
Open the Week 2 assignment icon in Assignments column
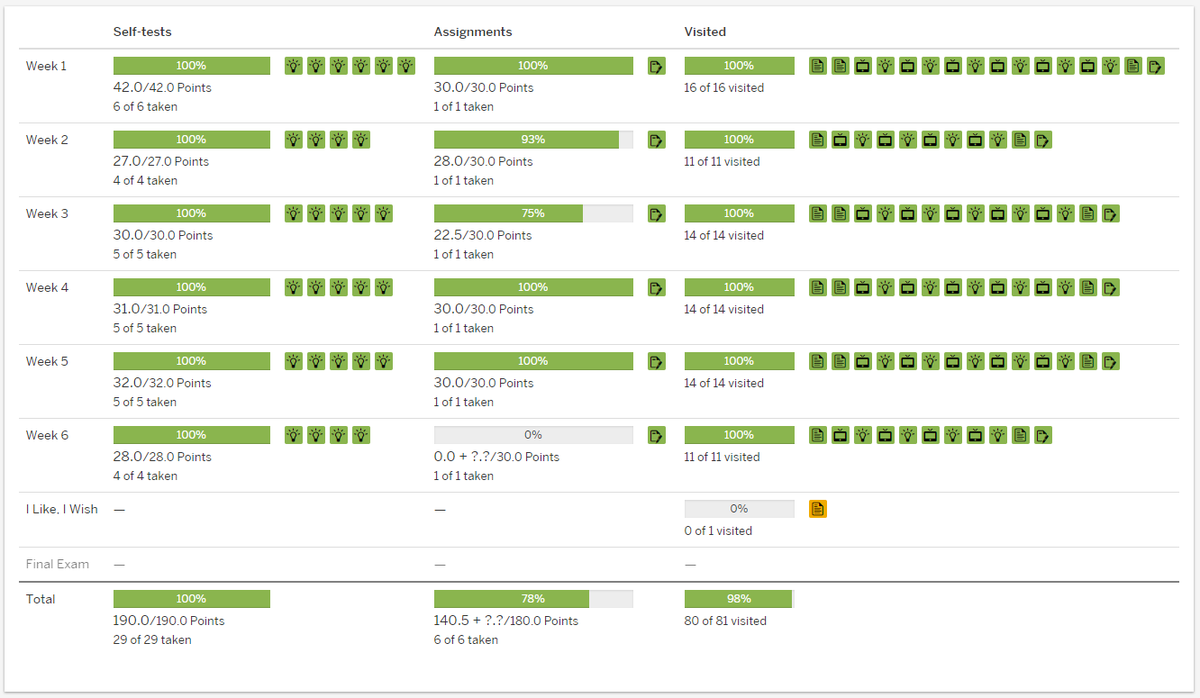tap(656, 140)
